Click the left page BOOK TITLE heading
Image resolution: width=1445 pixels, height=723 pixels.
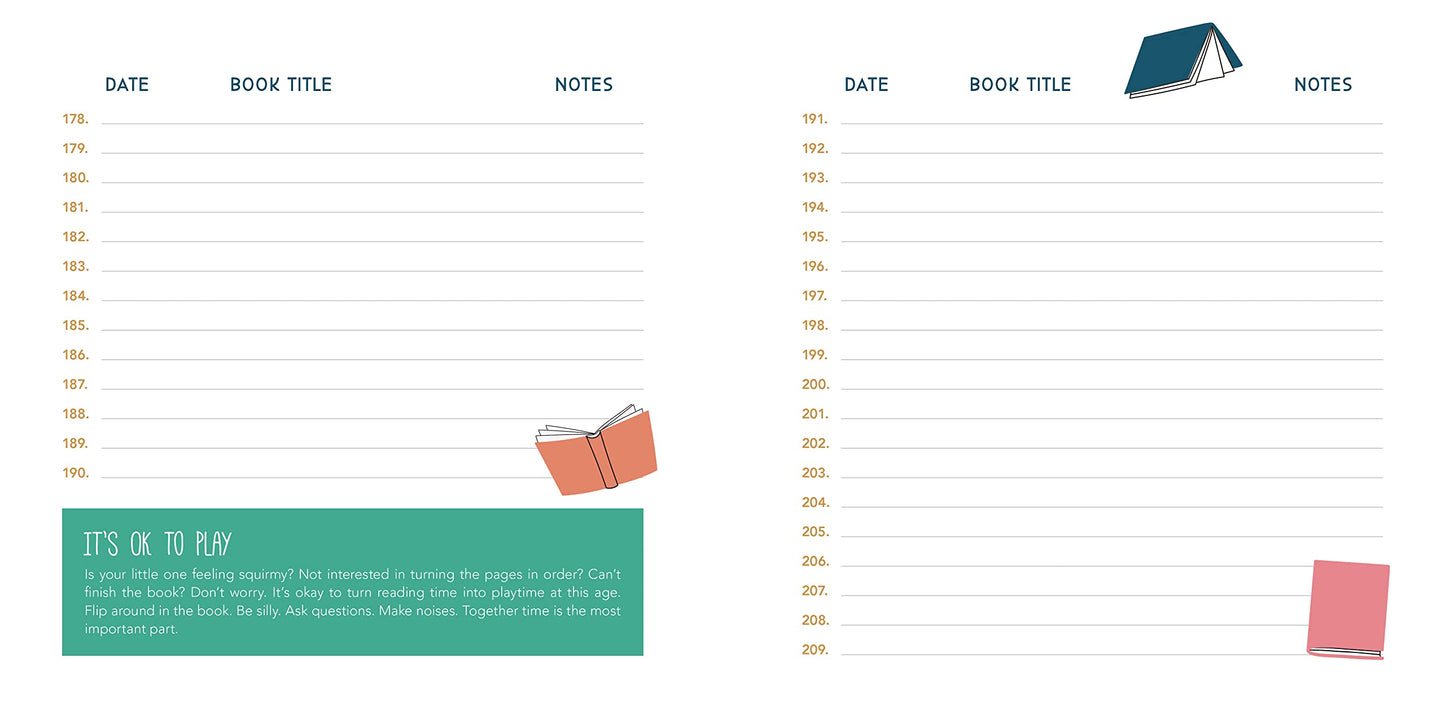pyautogui.click(x=281, y=85)
